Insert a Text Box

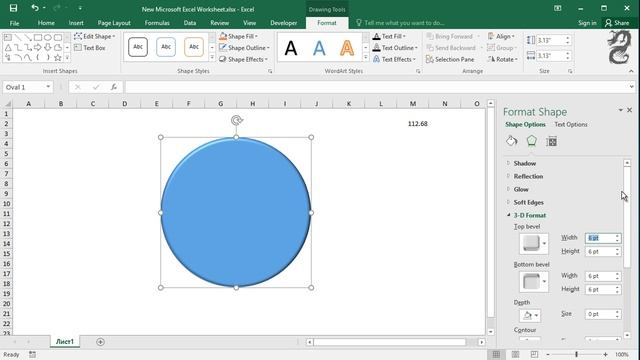point(90,48)
